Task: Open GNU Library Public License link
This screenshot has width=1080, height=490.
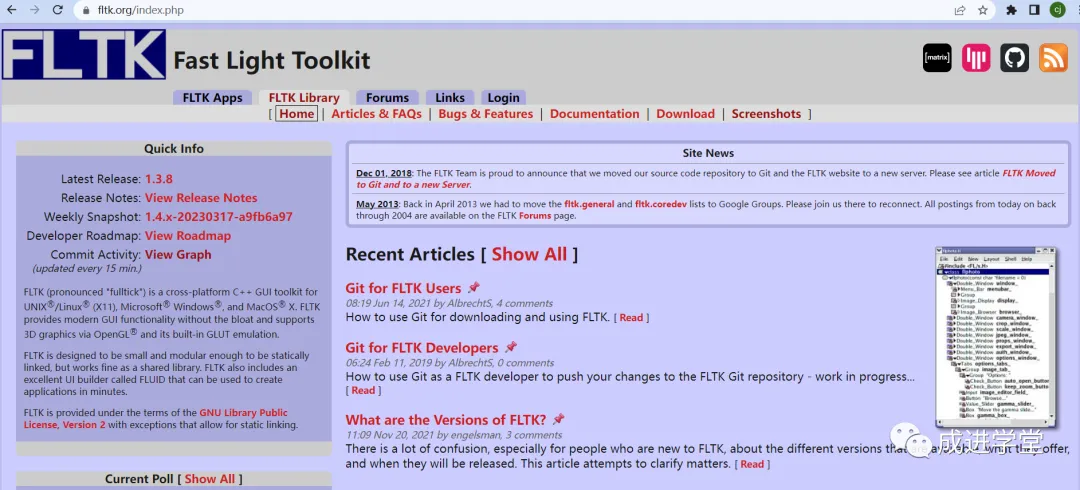Action: click(x=156, y=418)
